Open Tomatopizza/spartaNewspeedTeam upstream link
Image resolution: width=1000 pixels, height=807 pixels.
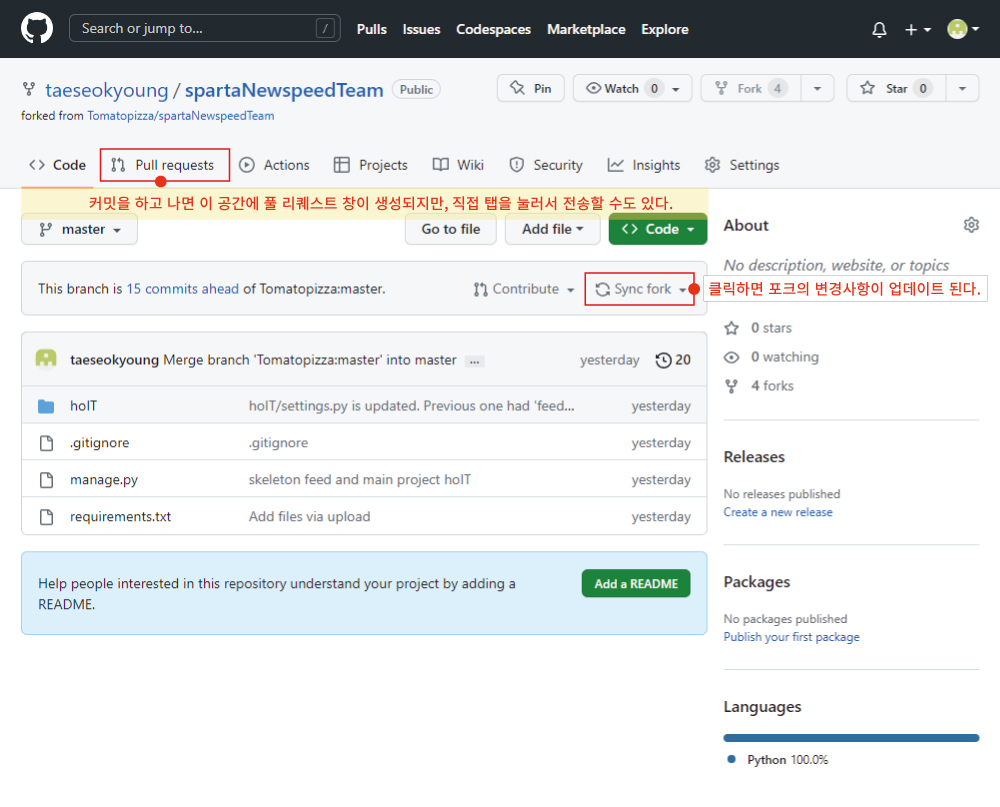(180, 115)
